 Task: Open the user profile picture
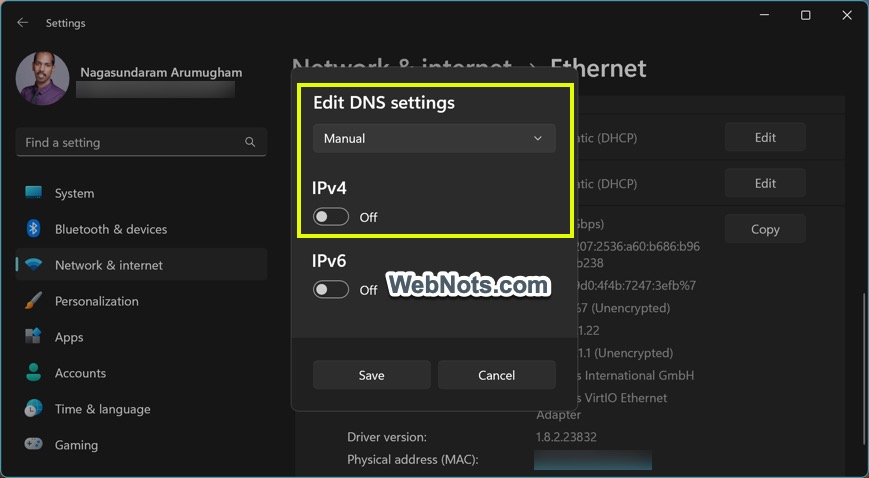(x=43, y=79)
